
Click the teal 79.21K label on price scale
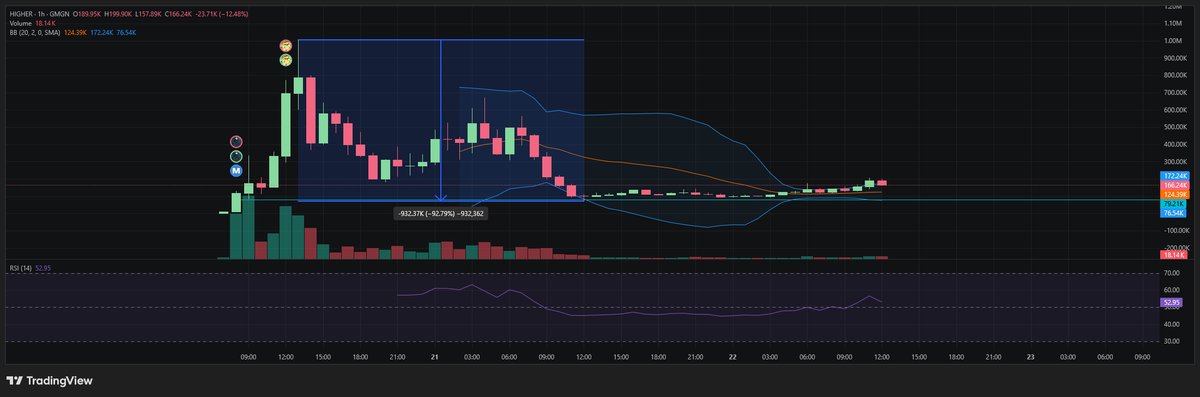click(1174, 204)
